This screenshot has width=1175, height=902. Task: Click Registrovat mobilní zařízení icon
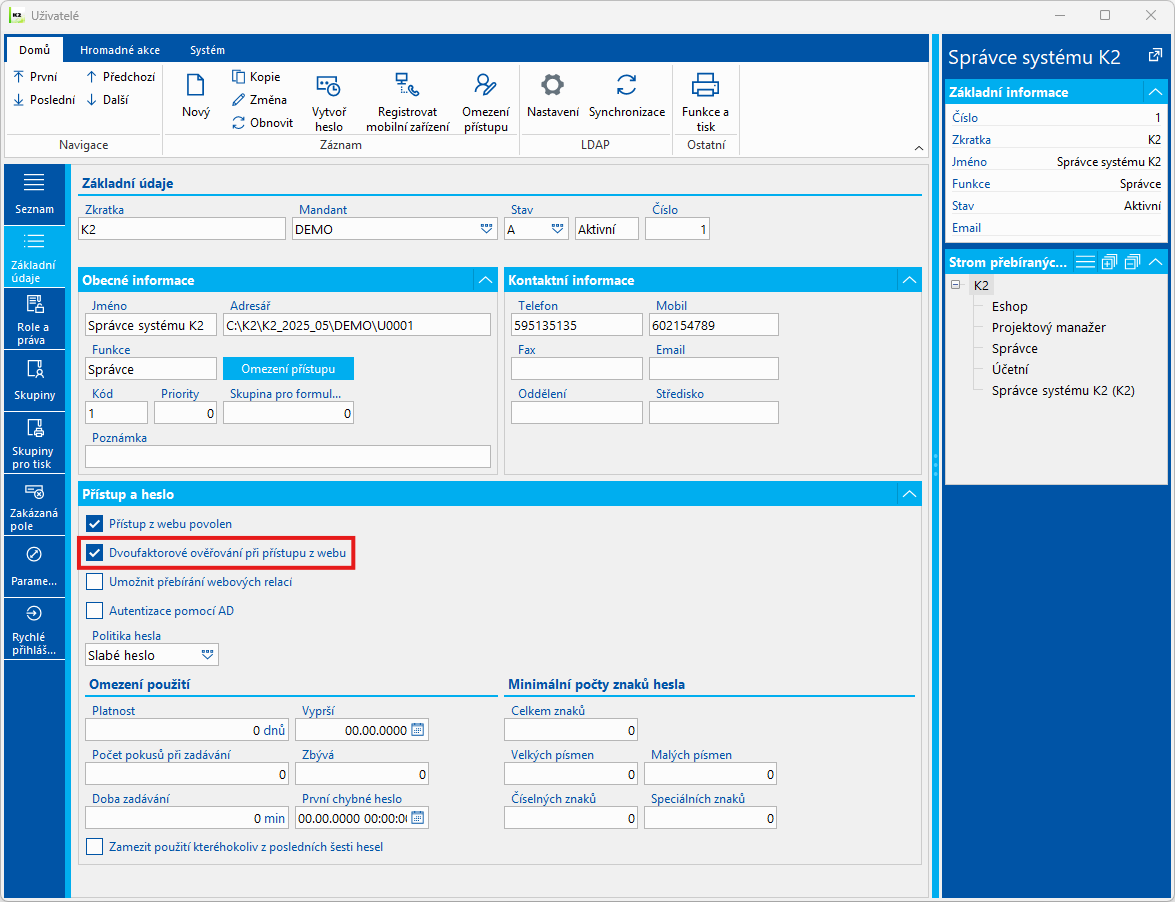407,102
